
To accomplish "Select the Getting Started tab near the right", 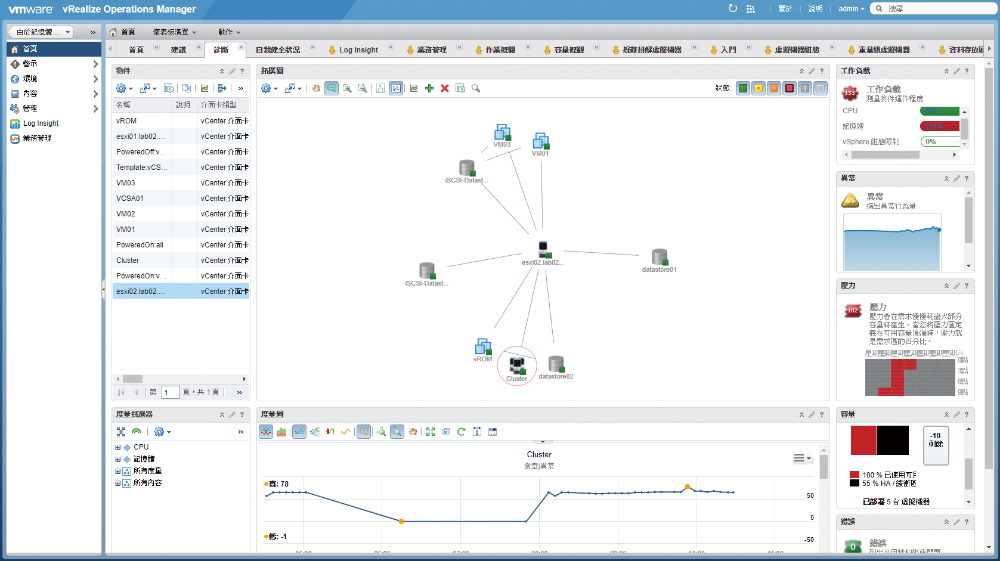I will coord(728,50).
